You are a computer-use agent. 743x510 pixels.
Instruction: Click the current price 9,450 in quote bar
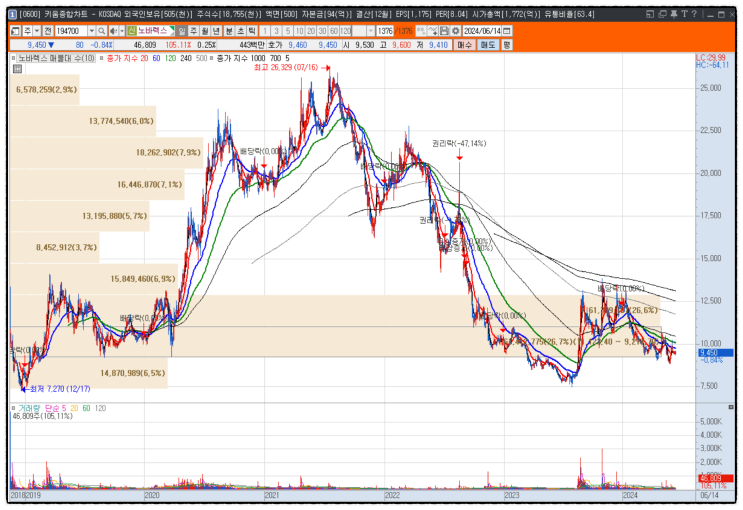click(37, 45)
